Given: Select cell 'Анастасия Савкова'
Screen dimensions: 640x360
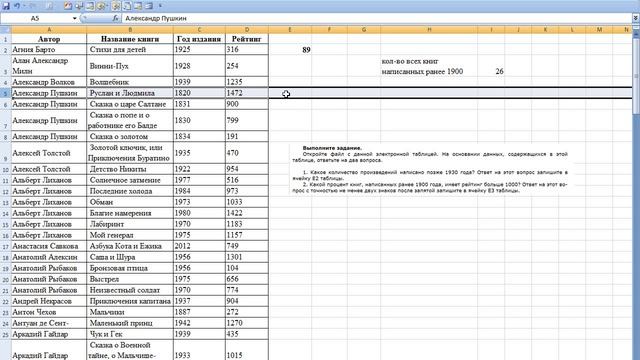Looking at the screenshot, I should [49, 247].
